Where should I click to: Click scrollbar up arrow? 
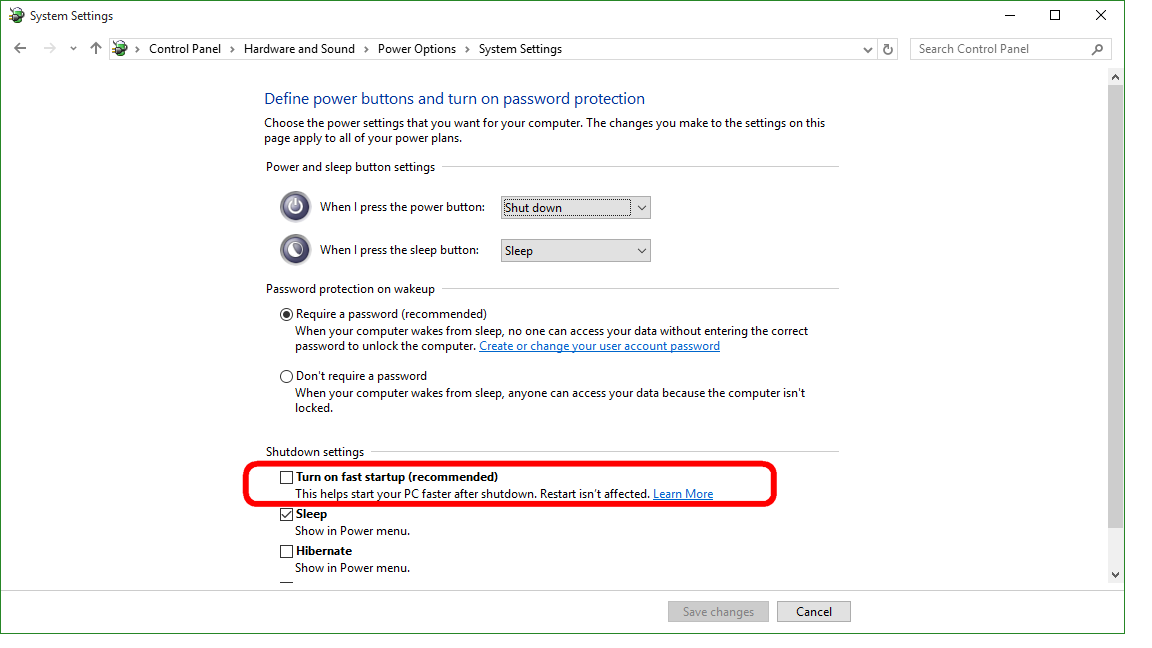pos(1115,76)
